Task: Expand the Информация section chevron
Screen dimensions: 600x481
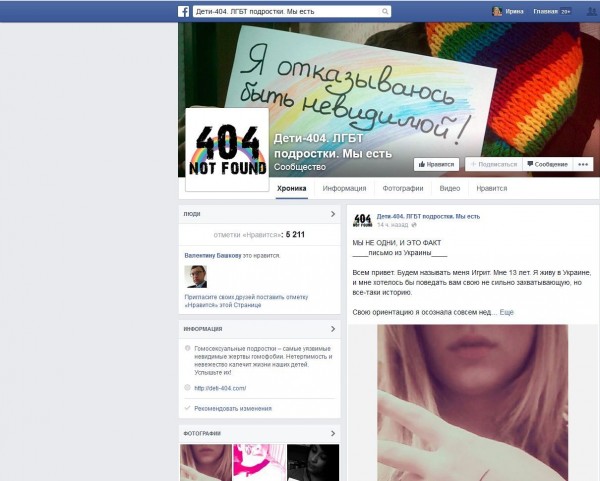Action: 333,328
